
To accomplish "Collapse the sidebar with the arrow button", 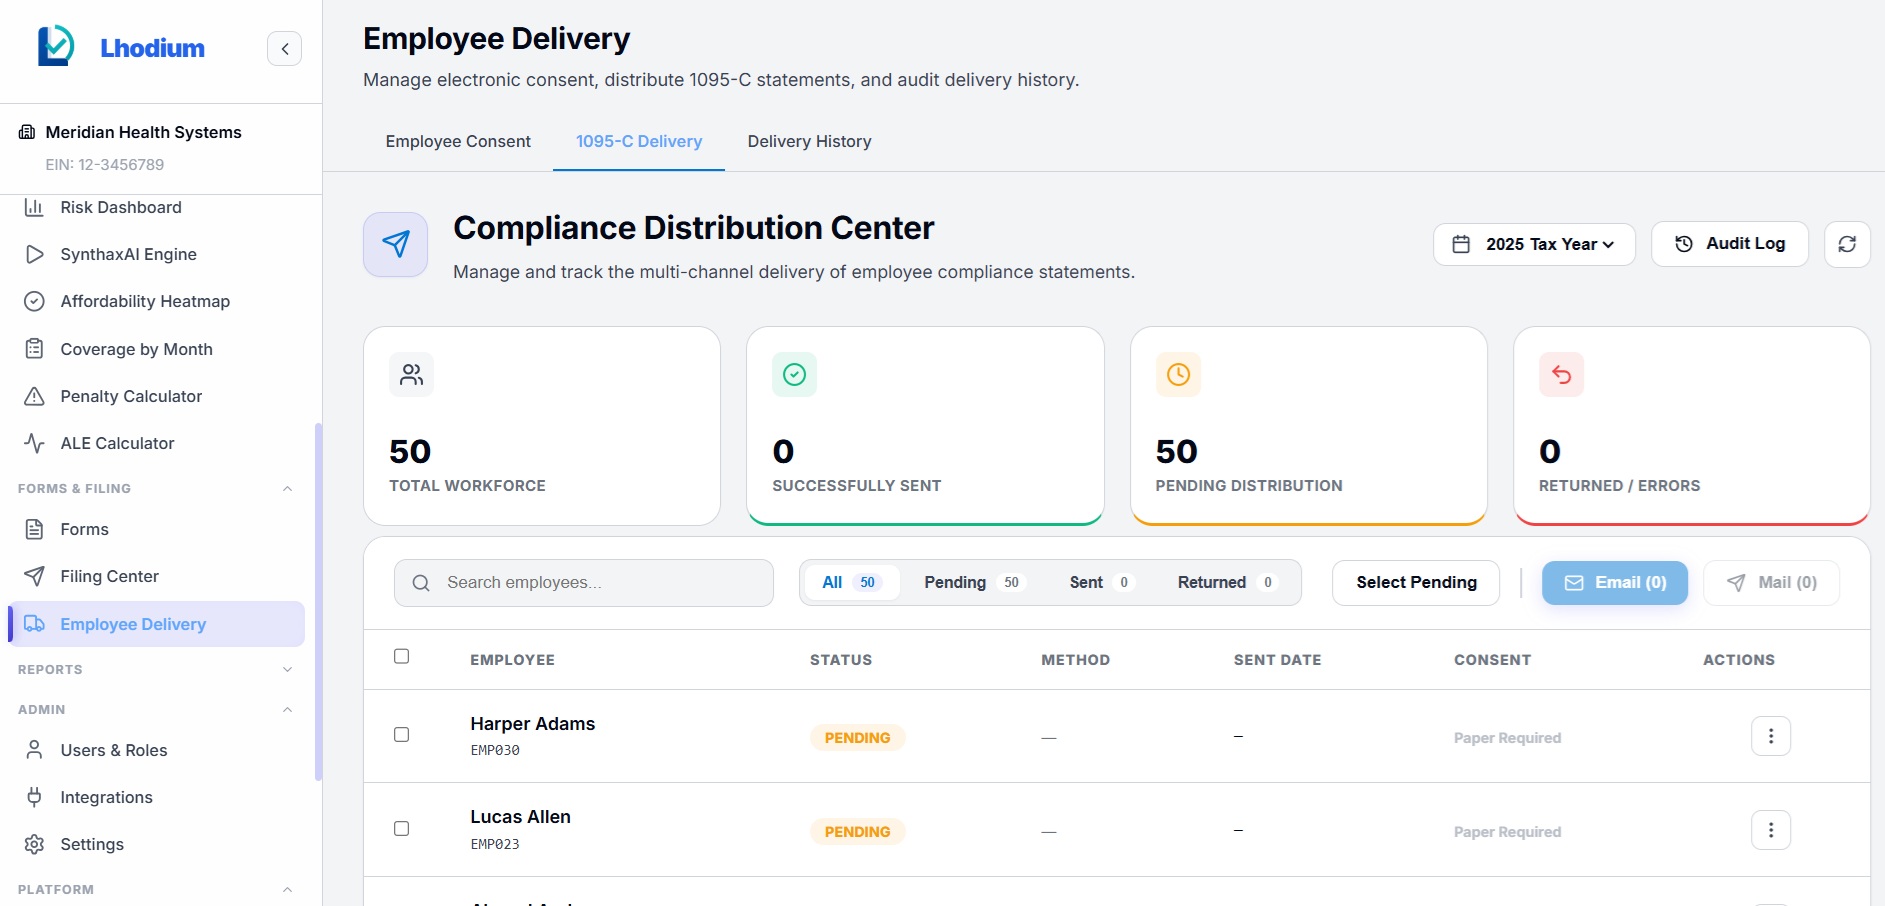I will point(285,48).
